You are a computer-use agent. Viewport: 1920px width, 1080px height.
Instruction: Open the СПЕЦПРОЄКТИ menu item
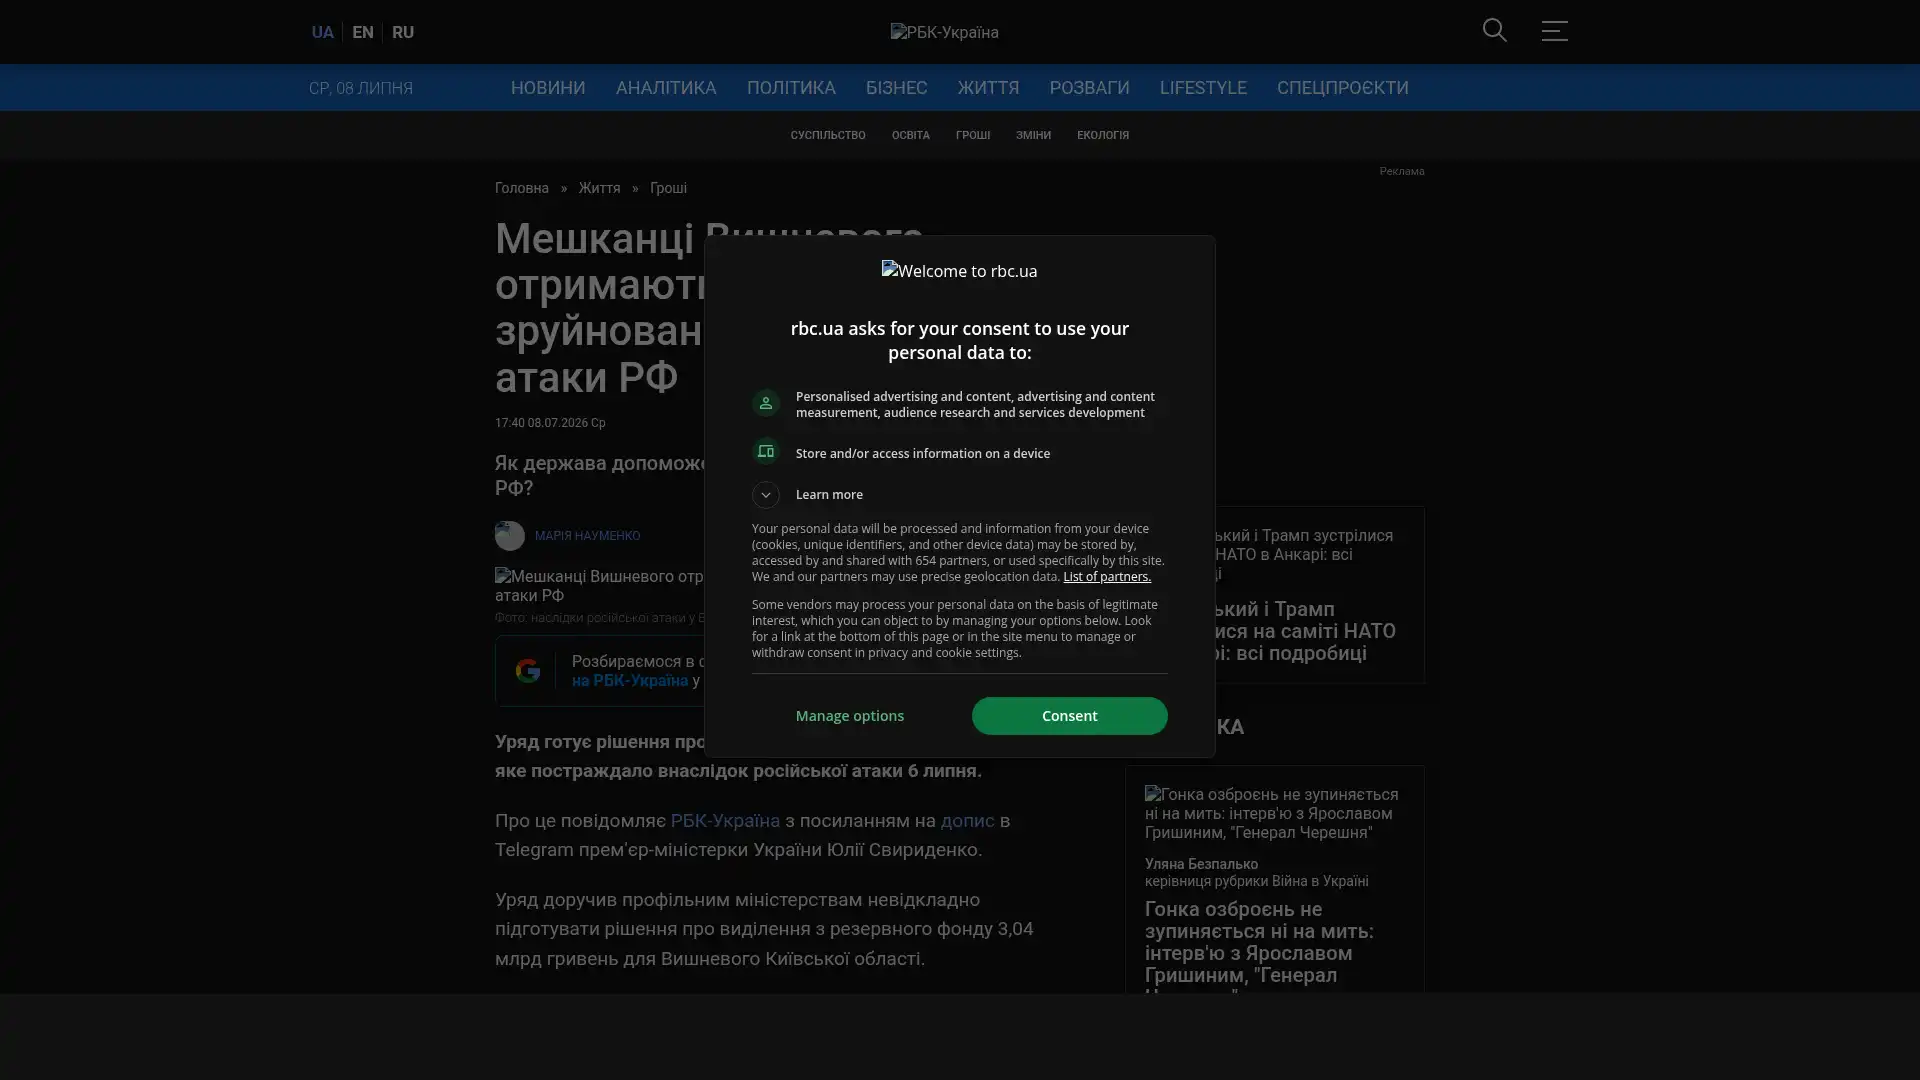tap(1342, 88)
